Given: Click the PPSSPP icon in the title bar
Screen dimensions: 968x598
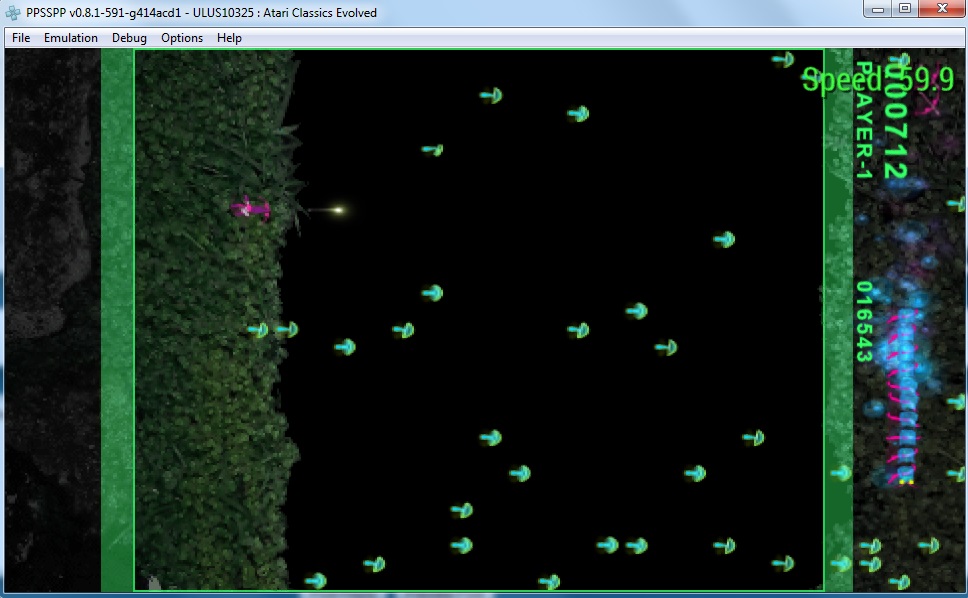Looking at the screenshot, I should pos(13,12).
